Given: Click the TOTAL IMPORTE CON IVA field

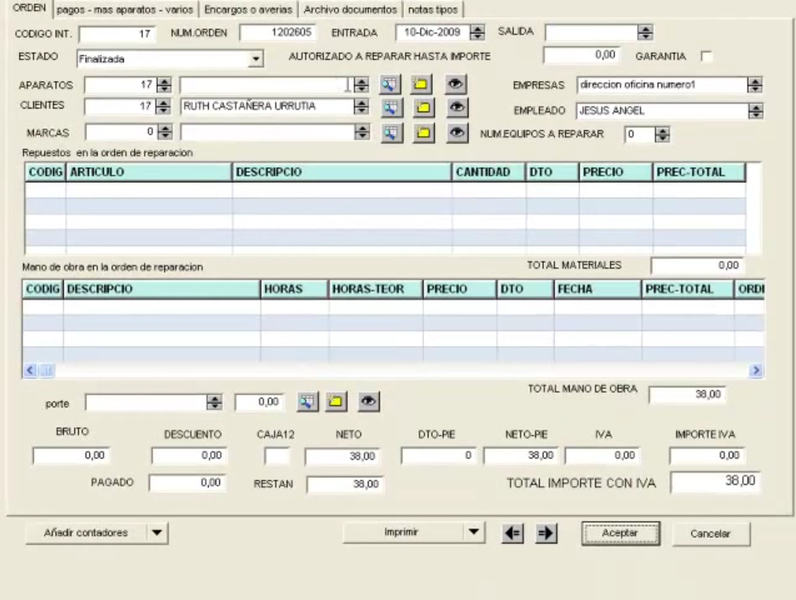Looking at the screenshot, I should pos(716,481).
